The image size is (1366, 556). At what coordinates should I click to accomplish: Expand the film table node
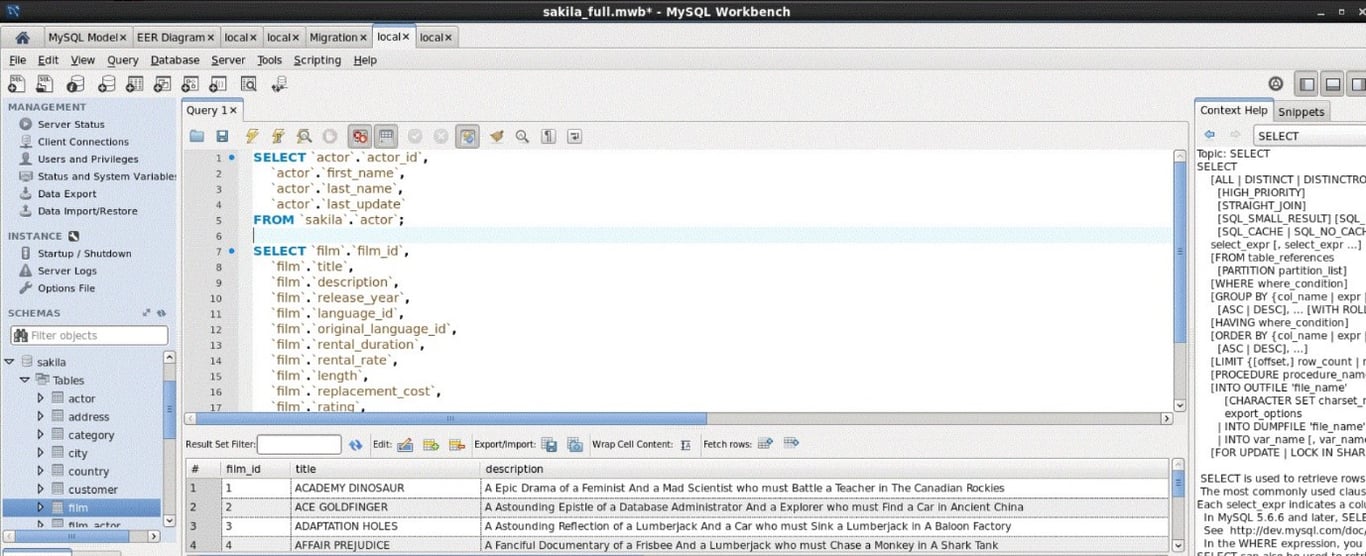41,507
